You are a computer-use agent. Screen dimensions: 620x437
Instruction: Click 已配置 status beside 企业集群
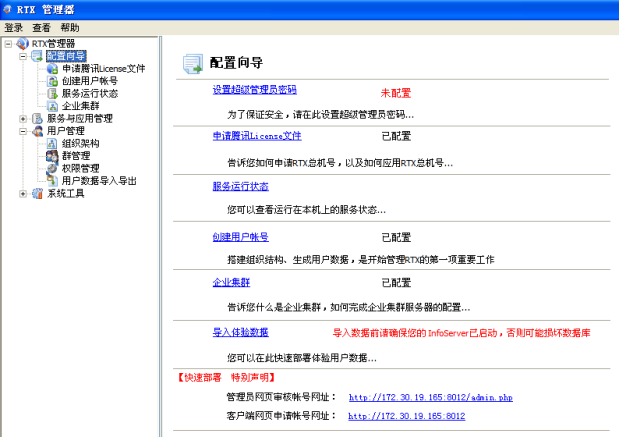pos(396,283)
